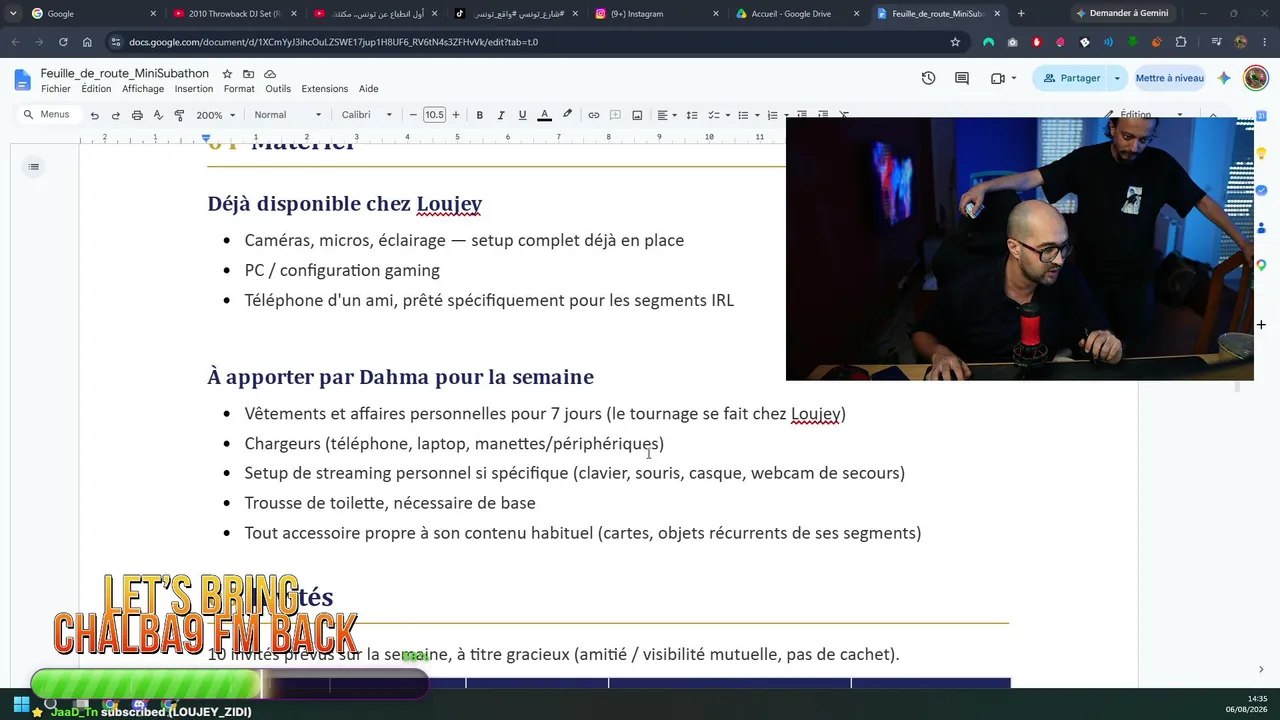Go to the browser home page

click(x=87, y=42)
